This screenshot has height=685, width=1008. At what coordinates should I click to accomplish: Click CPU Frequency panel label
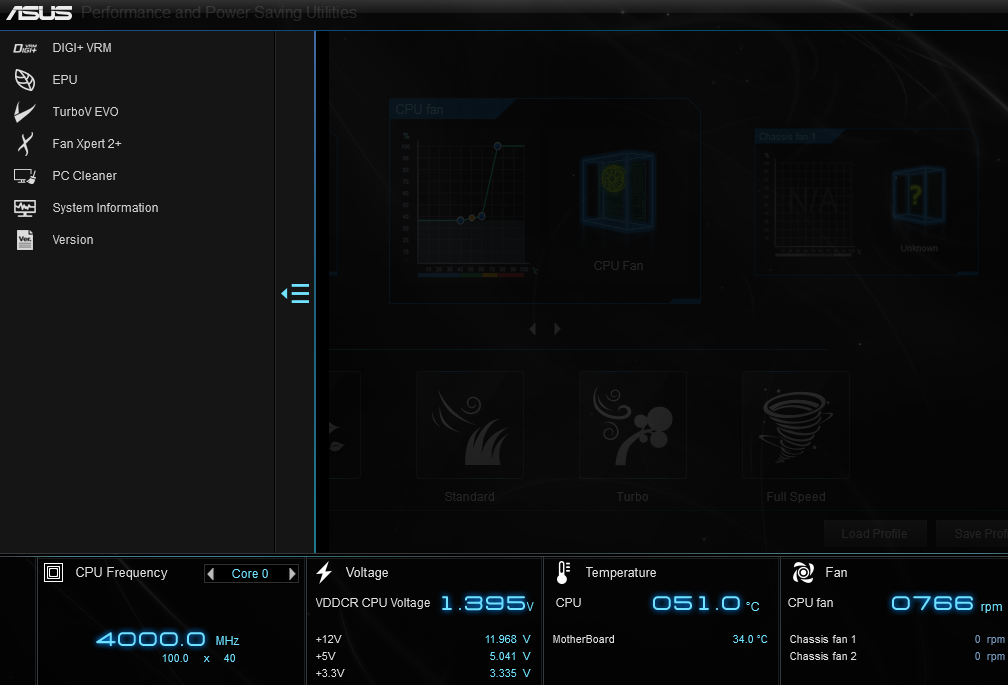122,573
